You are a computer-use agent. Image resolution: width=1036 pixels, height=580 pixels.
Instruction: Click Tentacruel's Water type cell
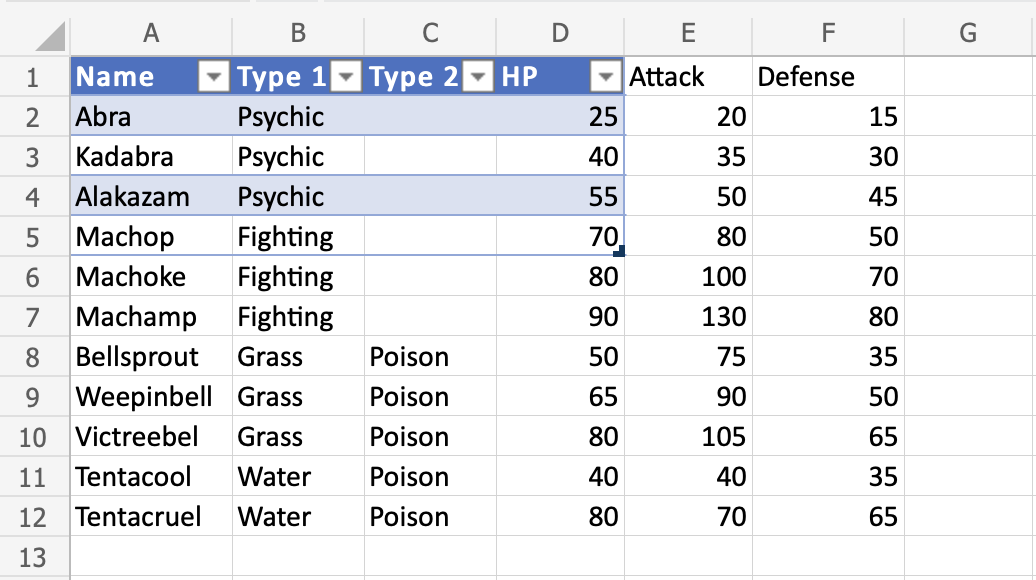point(298,517)
